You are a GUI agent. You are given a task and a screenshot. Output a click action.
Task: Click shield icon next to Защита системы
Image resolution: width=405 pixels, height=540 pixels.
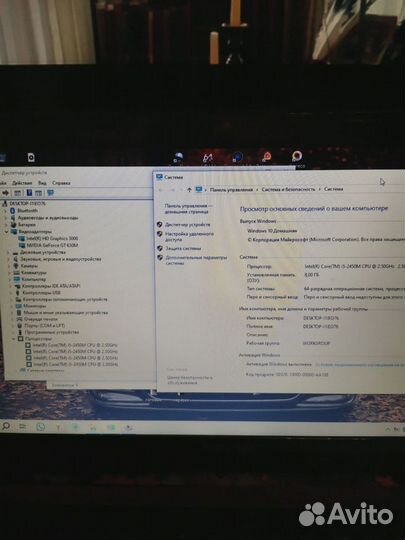(x=159, y=248)
